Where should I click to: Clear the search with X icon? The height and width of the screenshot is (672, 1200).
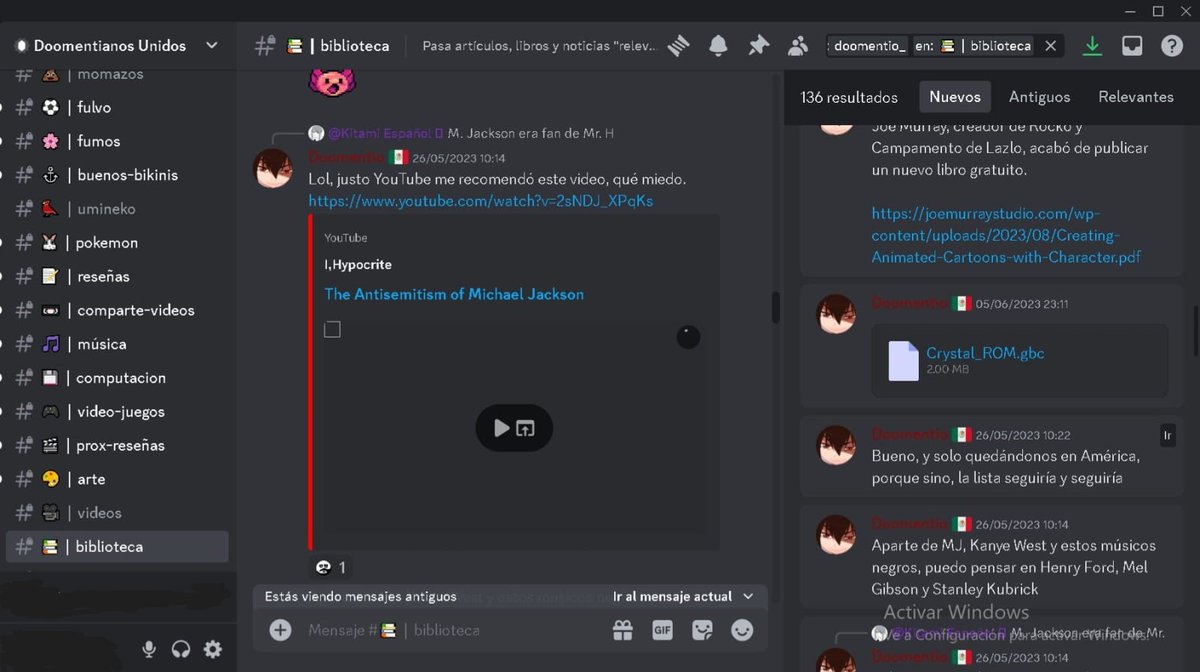1050,46
